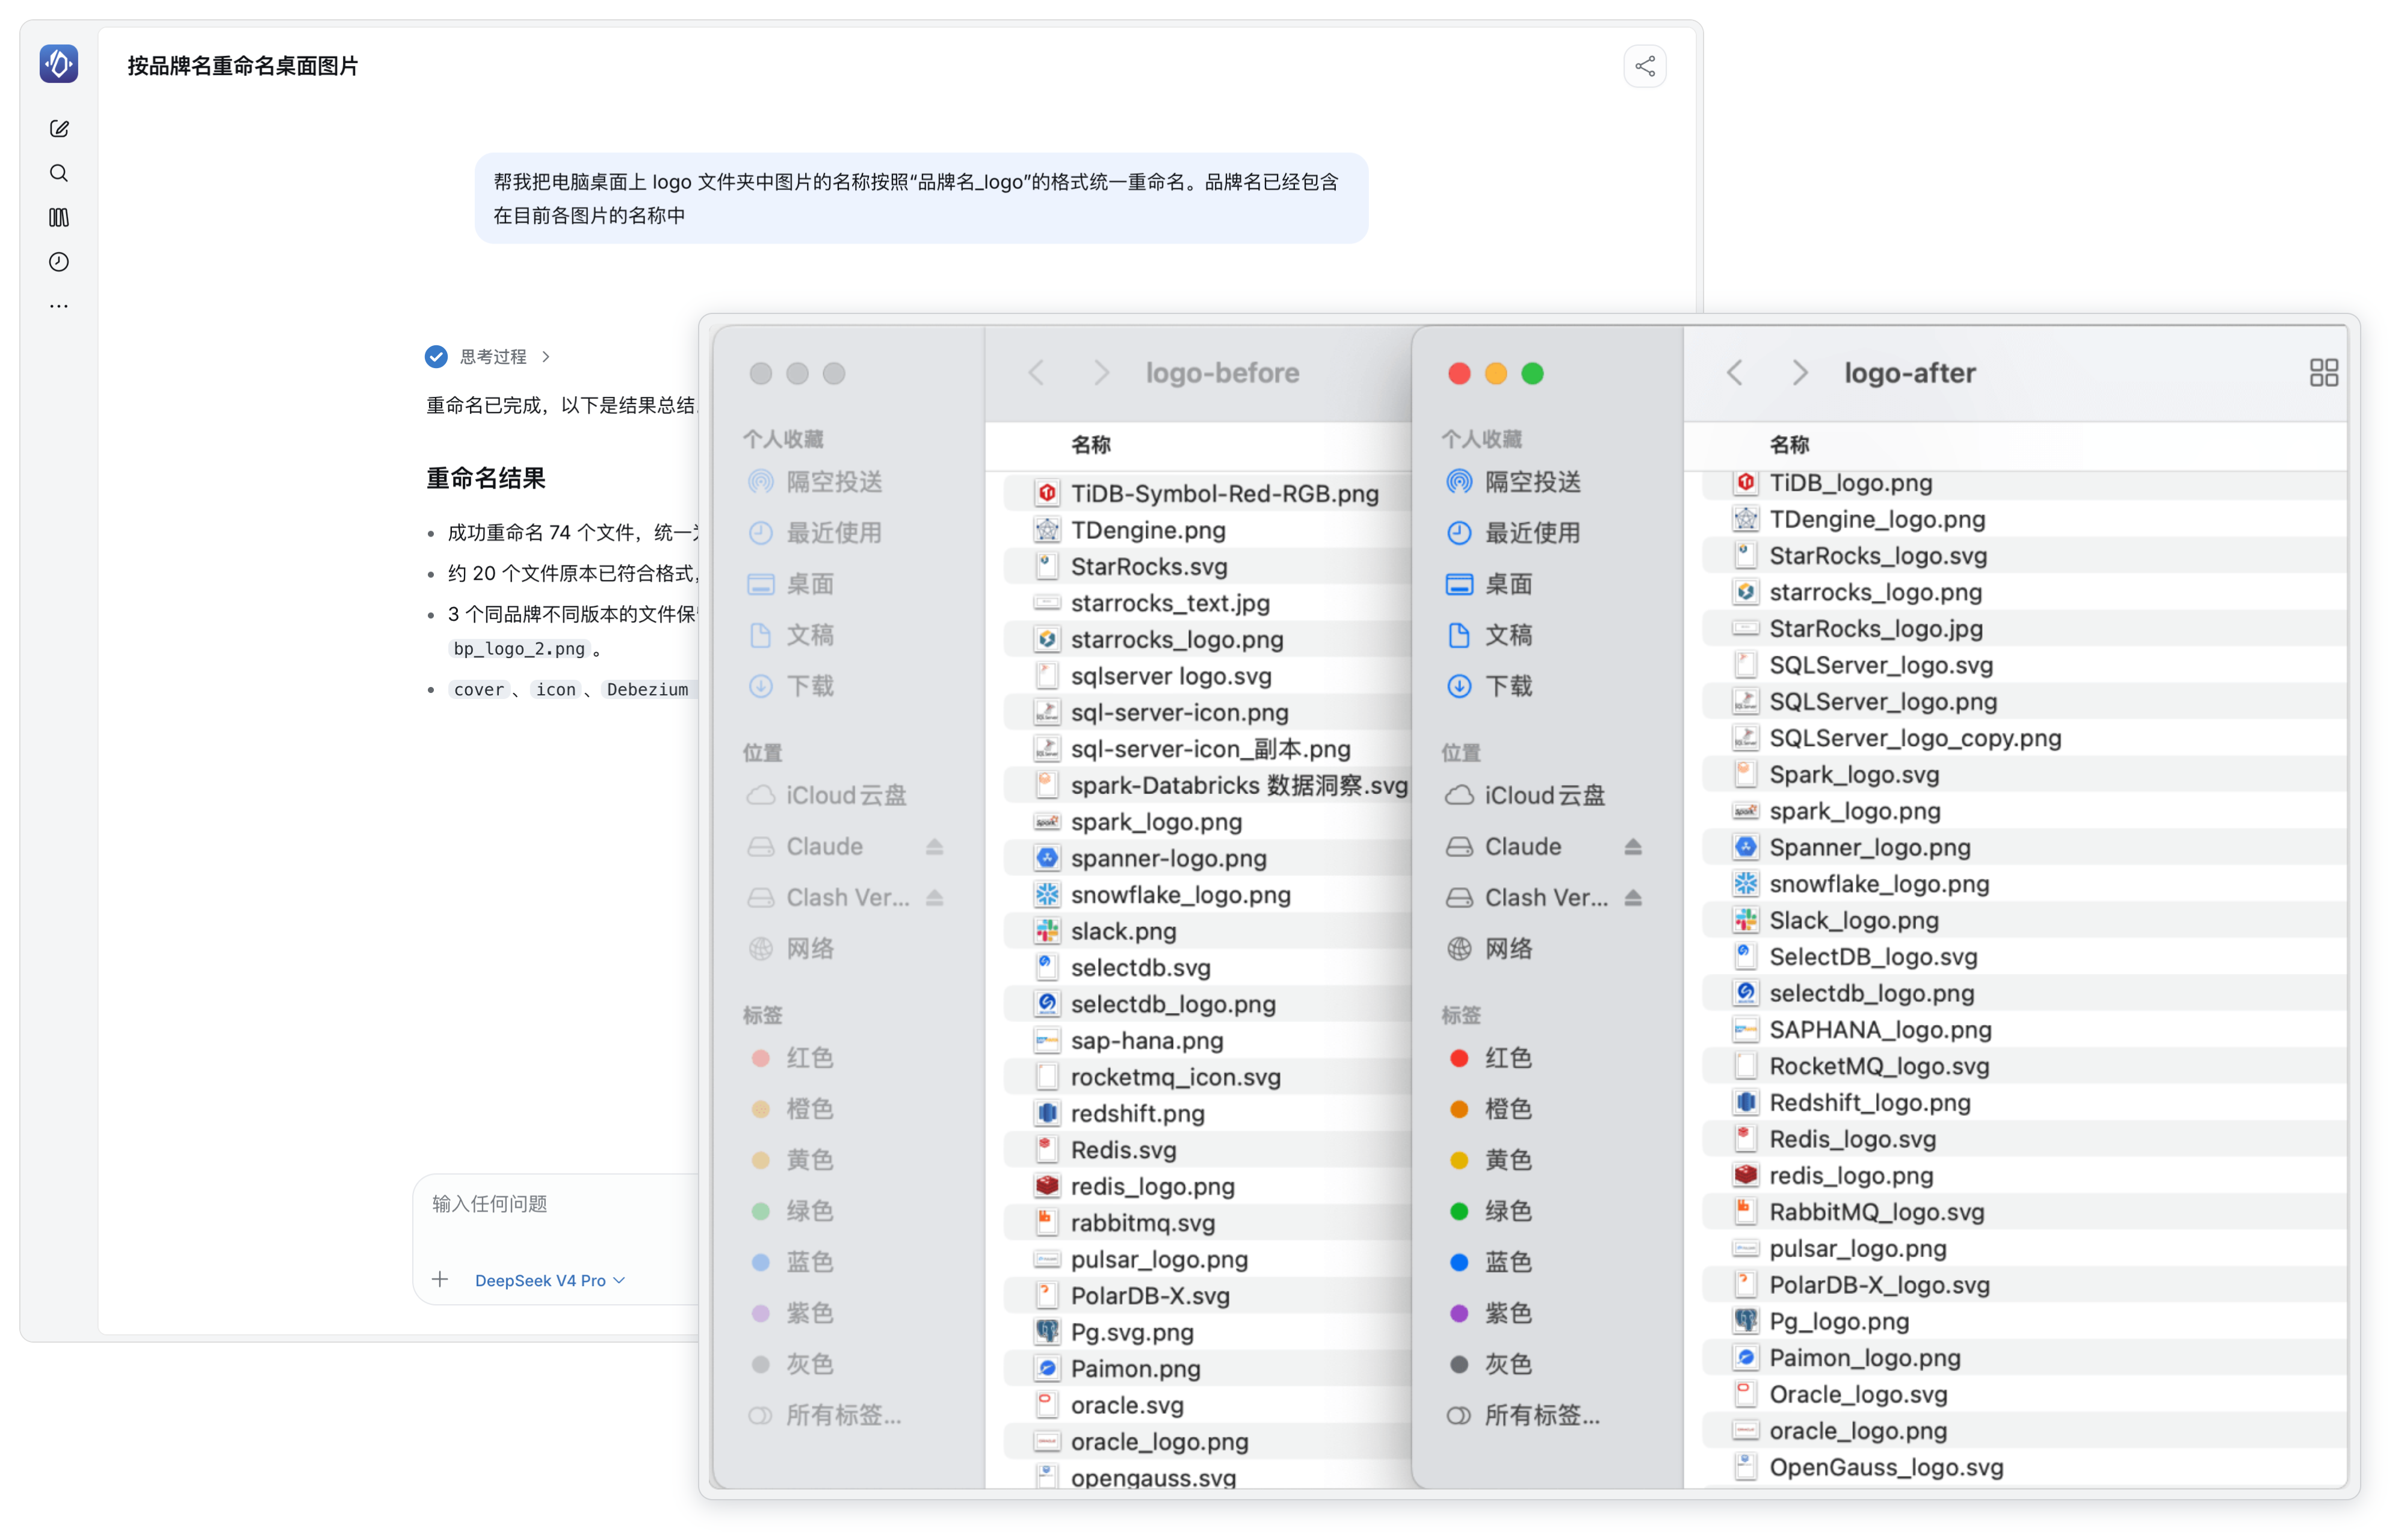Share the conversation using the share icon
Screen dimensions: 2407x1540
pos(1645,67)
